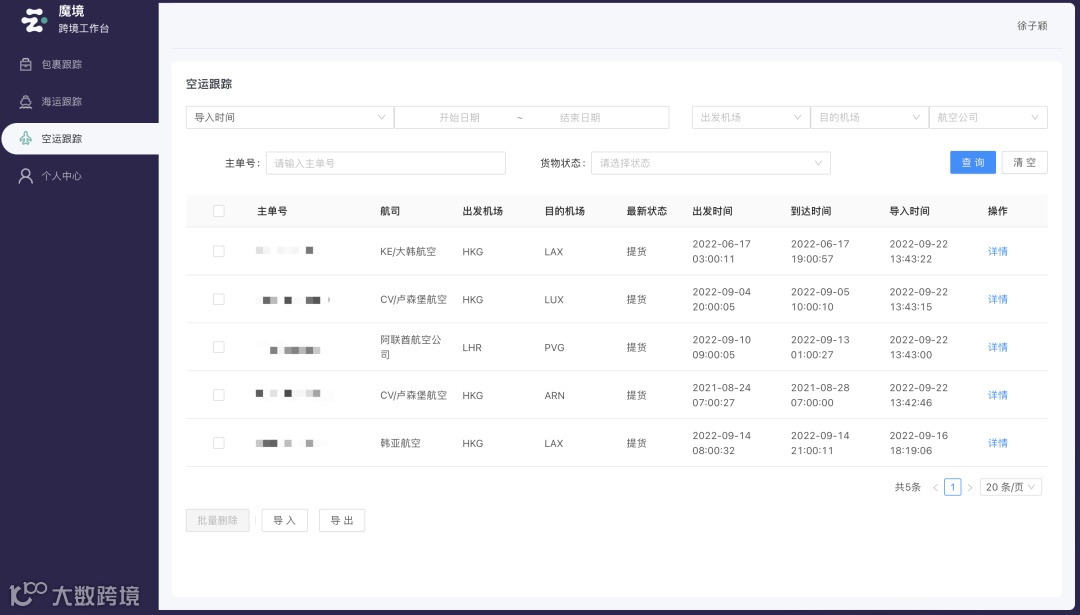Click the 结束日期 end date field
This screenshot has width=1080, height=615.
580,118
